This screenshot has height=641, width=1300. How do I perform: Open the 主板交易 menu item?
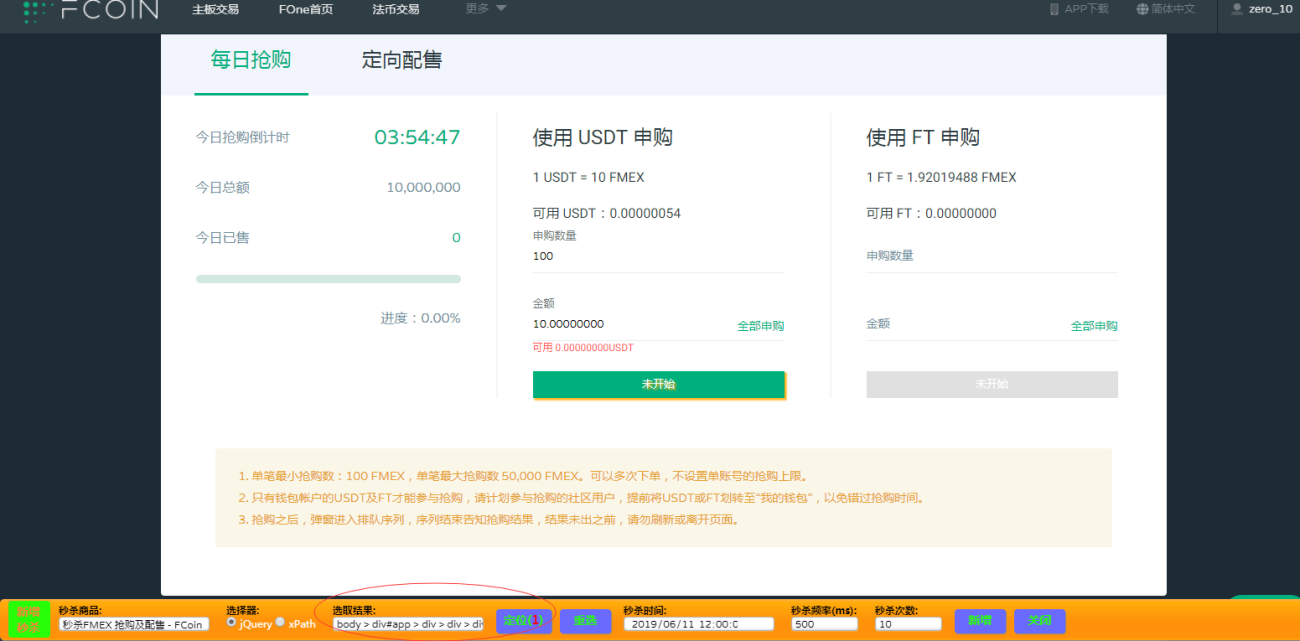pyautogui.click(x=216, y=9)
